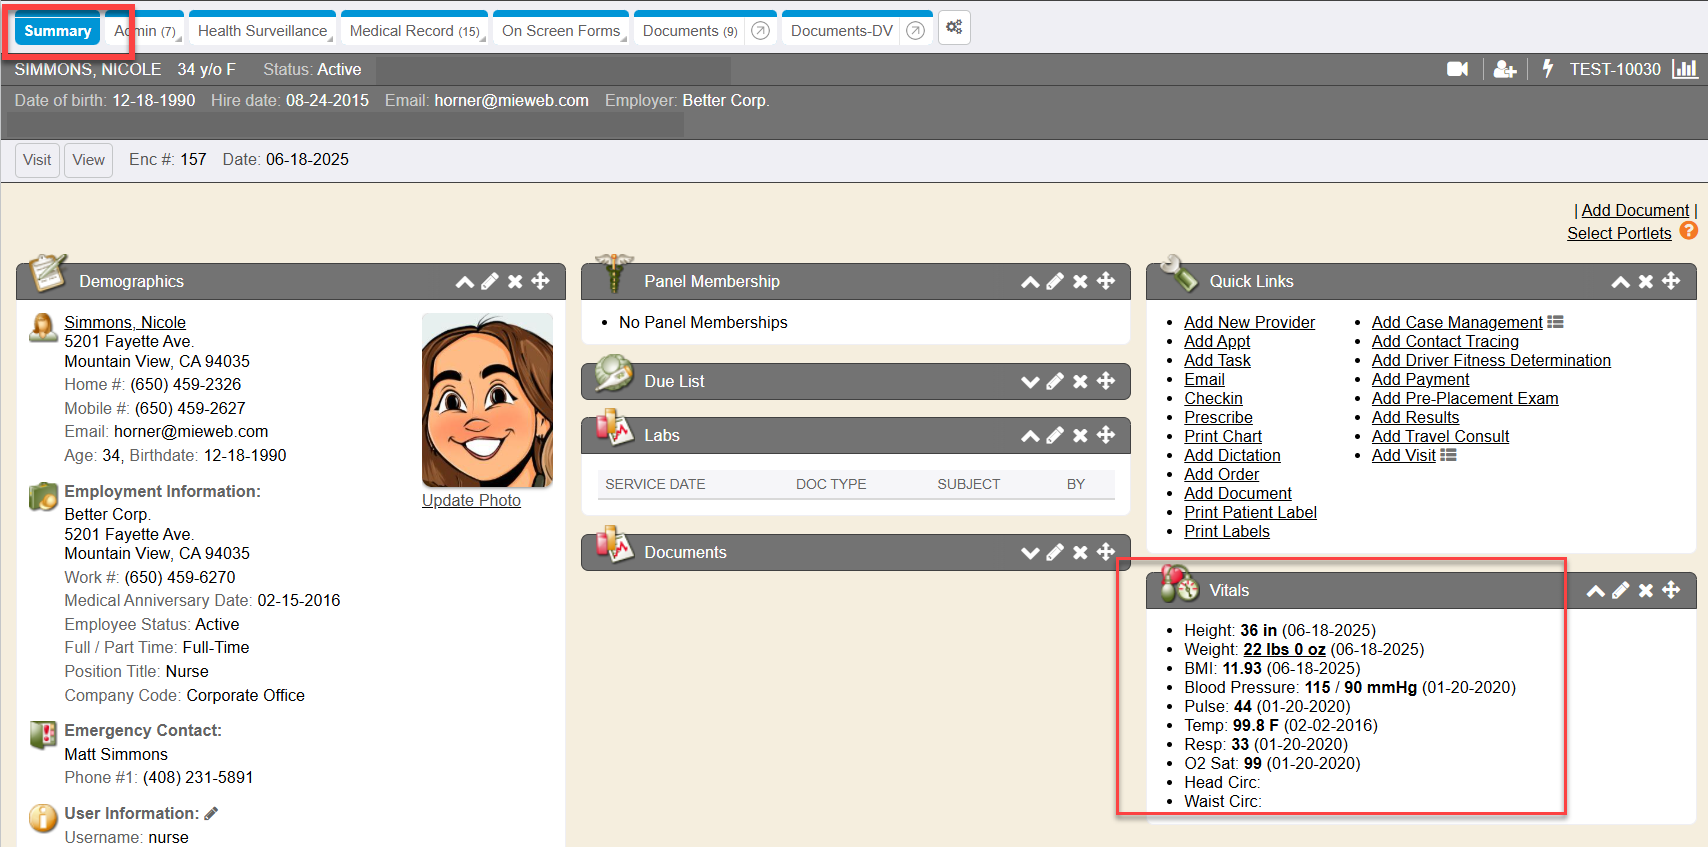Collapse the Quick Links portlet

coord(1620,281)
